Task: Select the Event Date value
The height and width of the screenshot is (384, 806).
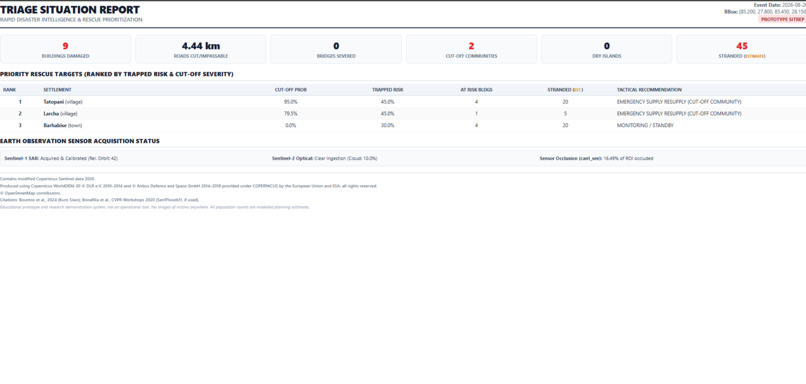Action: point(794,5)
